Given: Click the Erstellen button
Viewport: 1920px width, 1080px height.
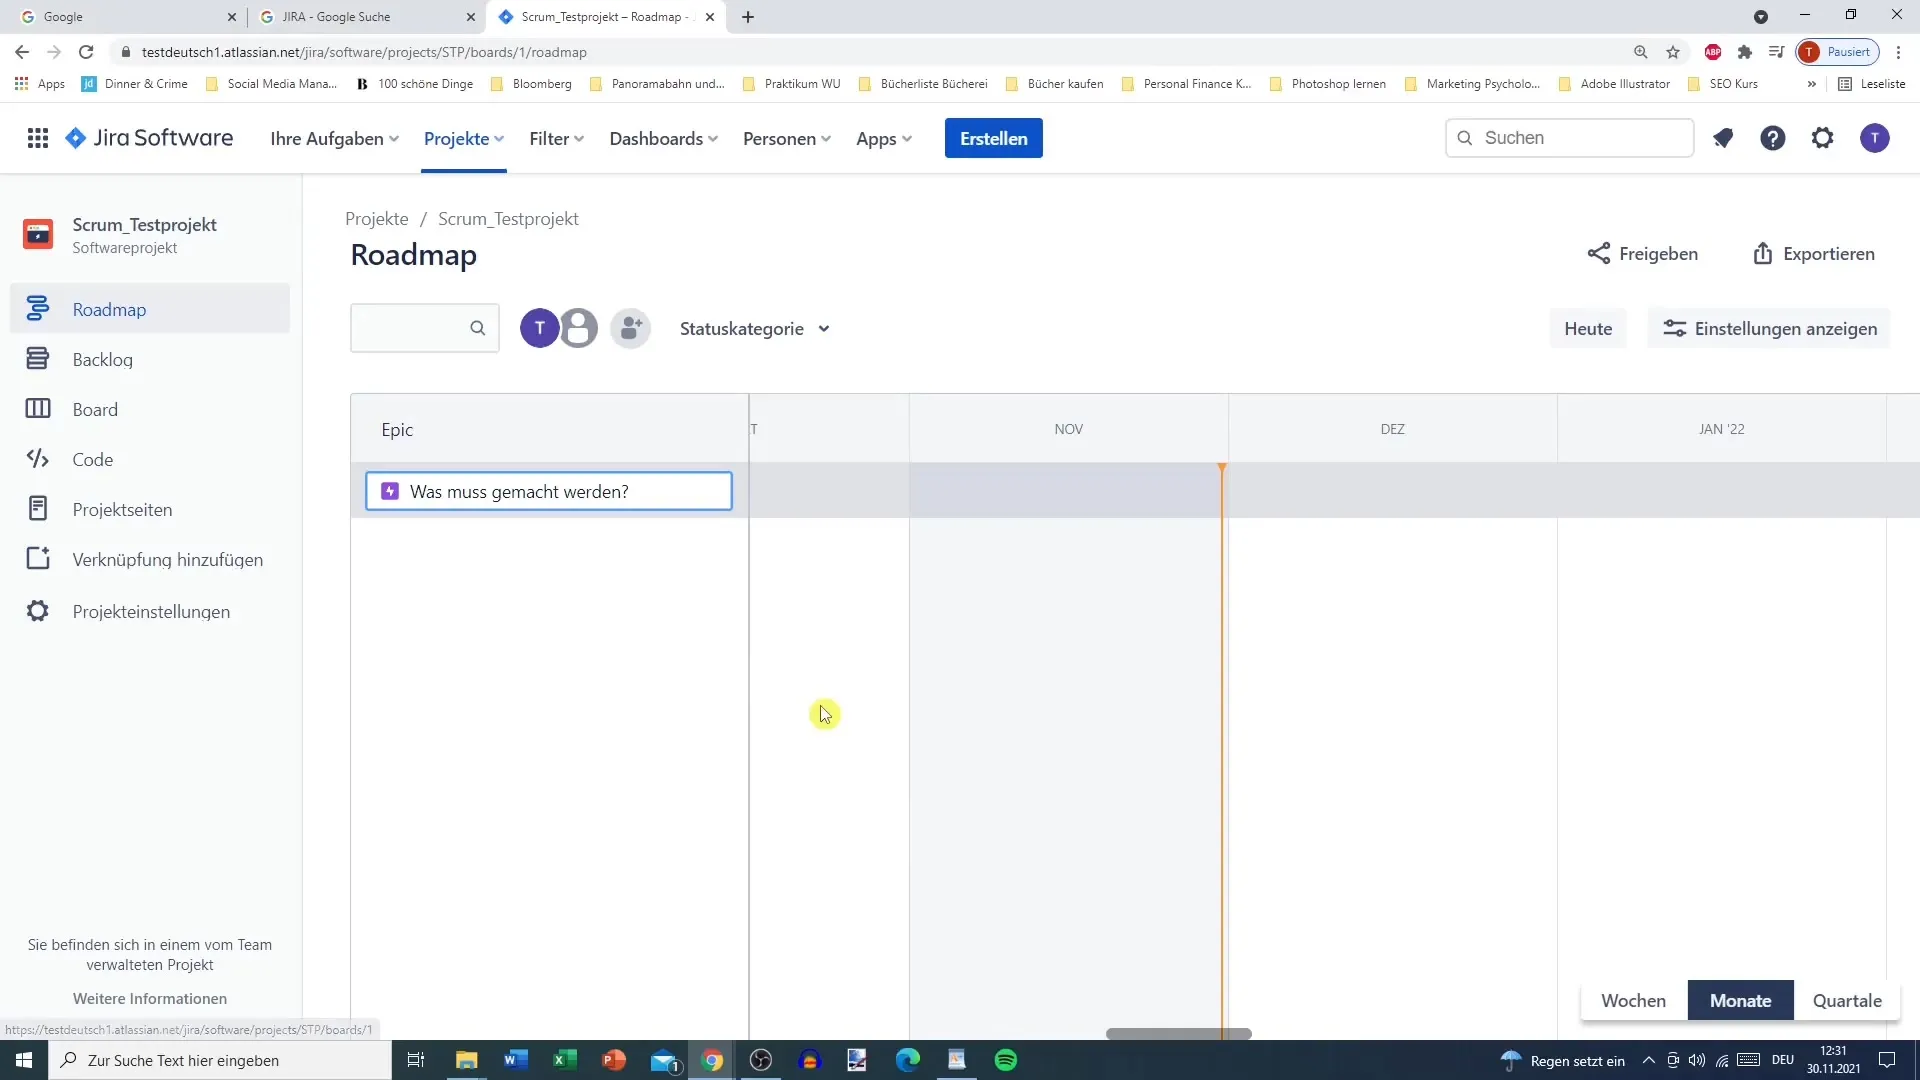Looking at the screenshot, I should point(993,137).
